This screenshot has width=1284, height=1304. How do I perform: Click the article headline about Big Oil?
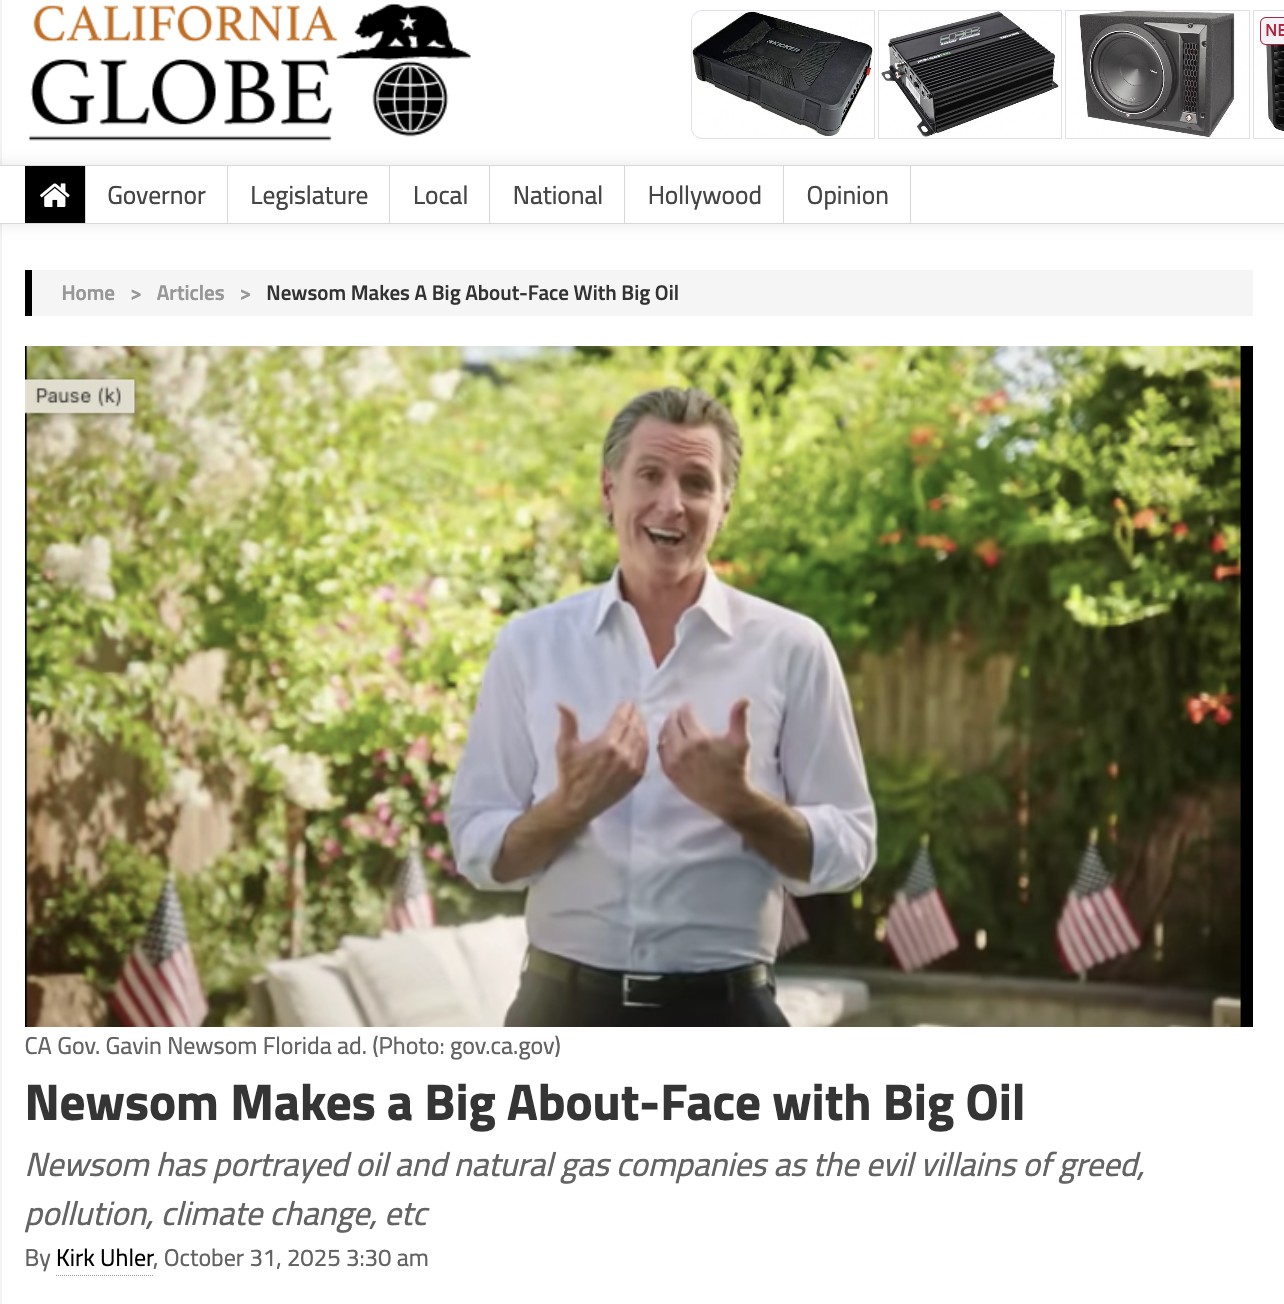(525, 1104)
